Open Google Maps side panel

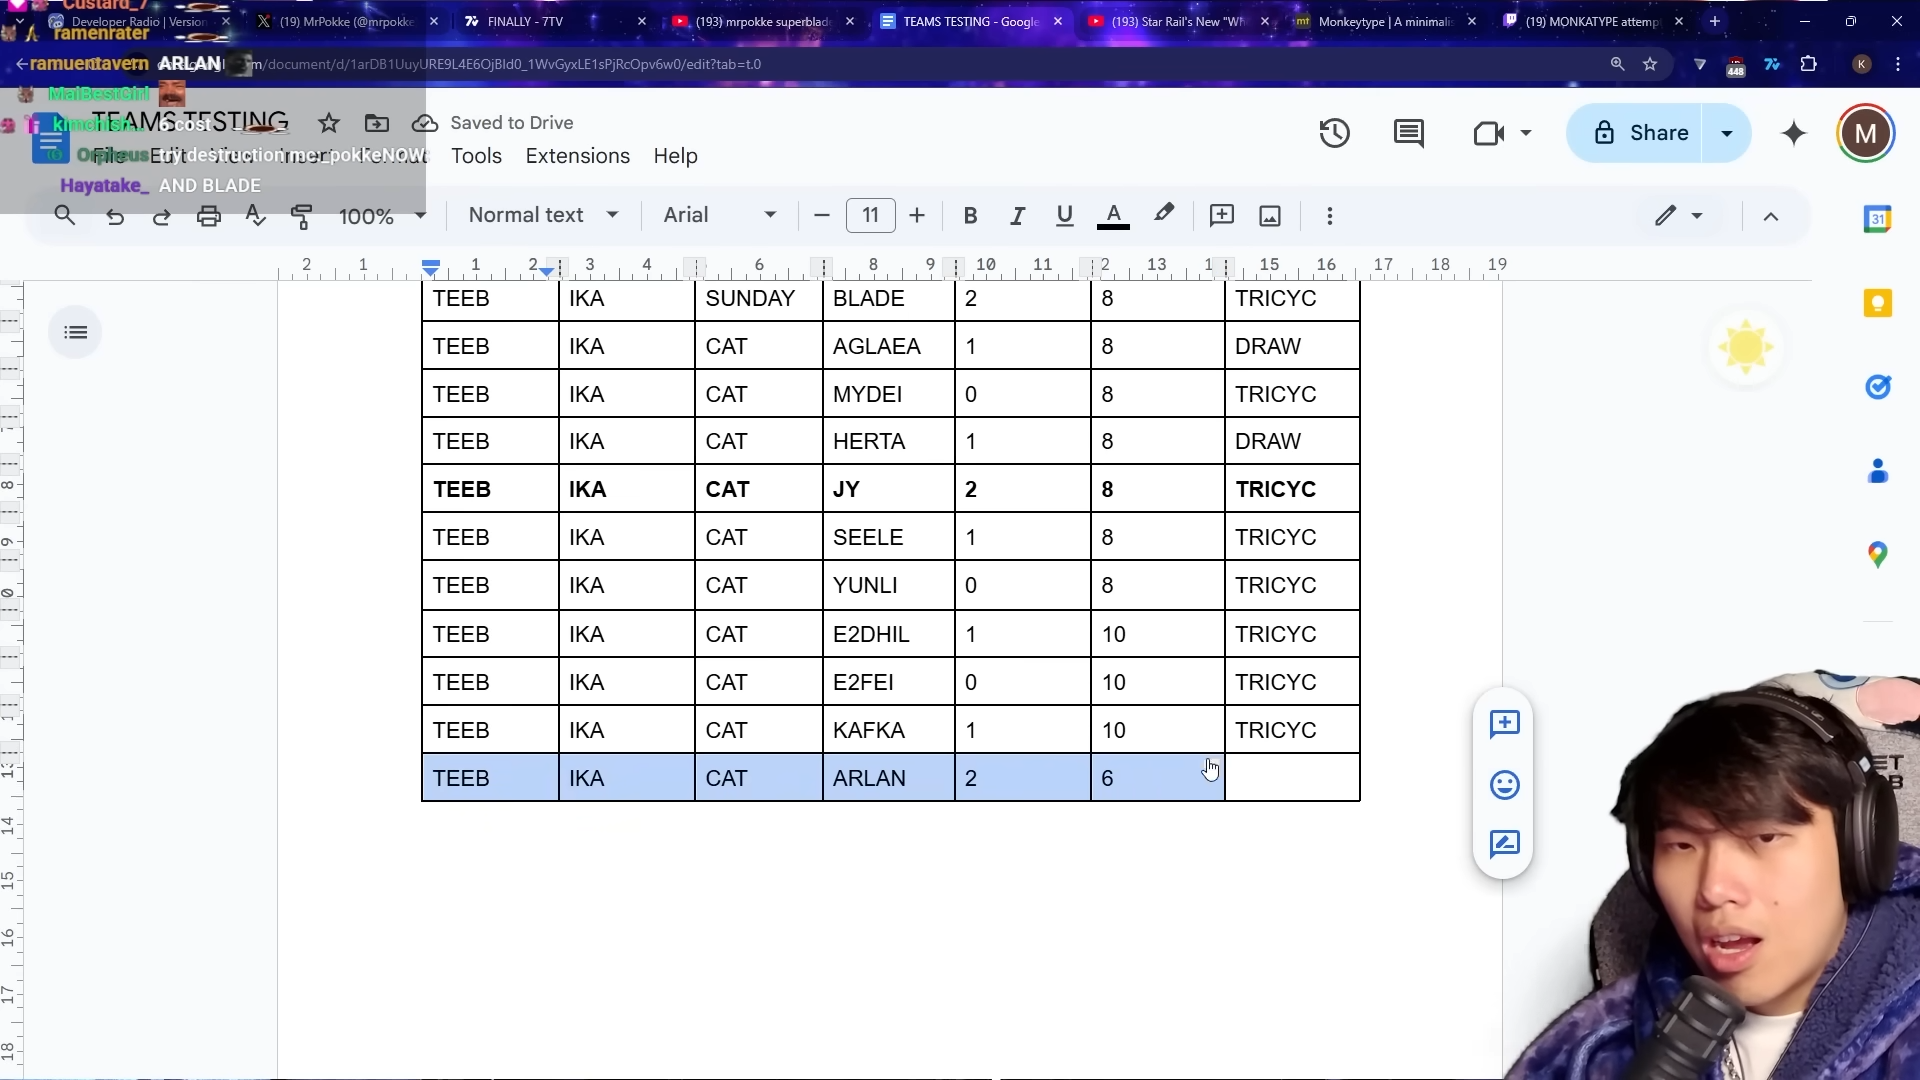(x=1877, y=555)
